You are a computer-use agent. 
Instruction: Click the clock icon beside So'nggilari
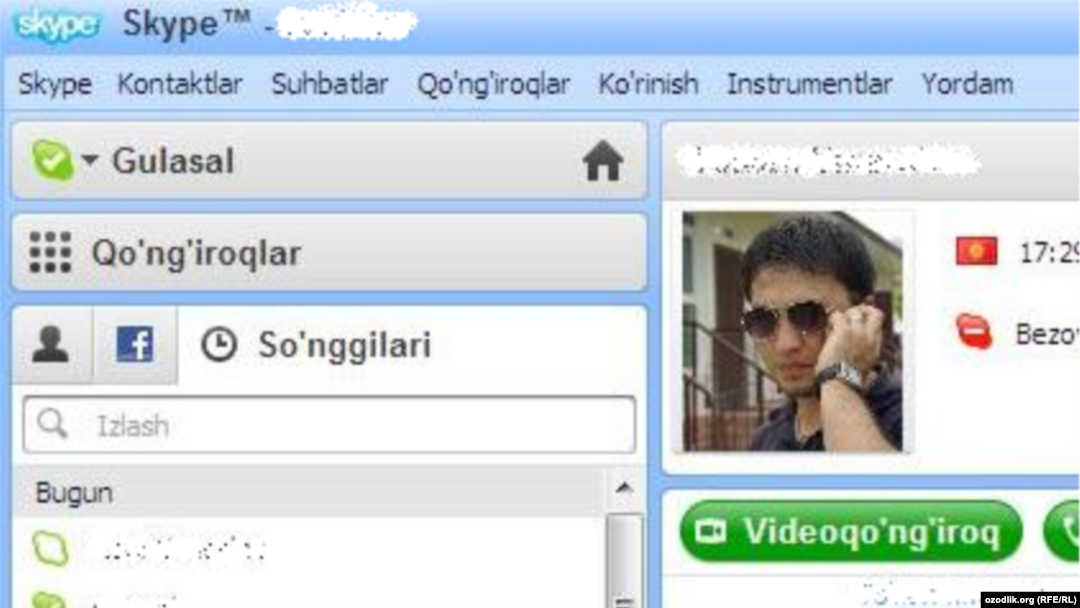(x=219, y=344)
